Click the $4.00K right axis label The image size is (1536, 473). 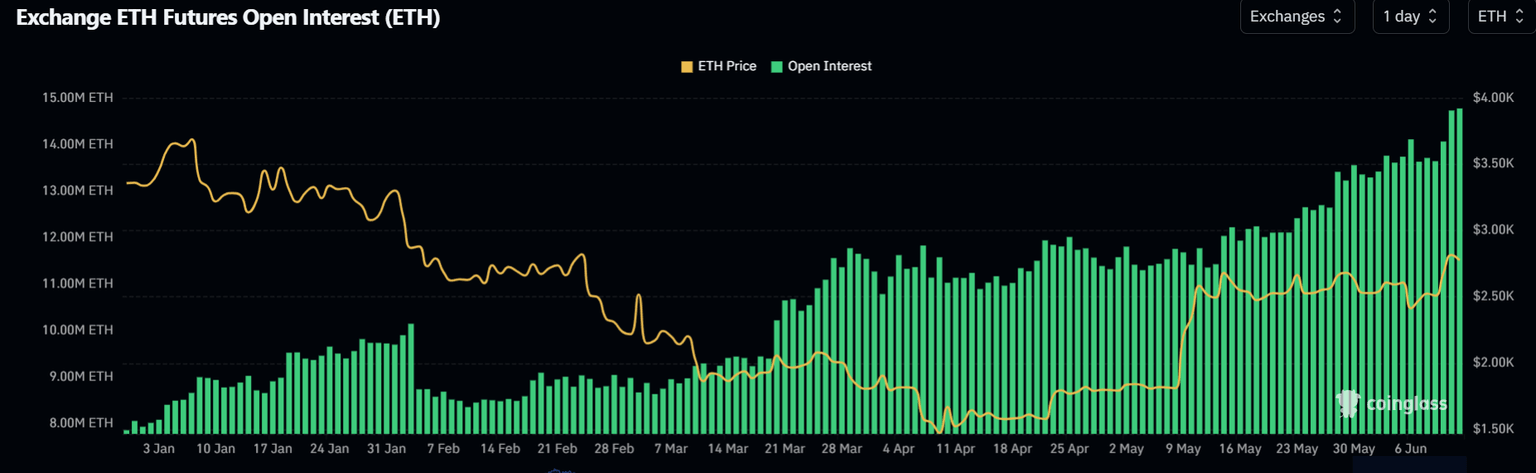tap(1494, 97)
